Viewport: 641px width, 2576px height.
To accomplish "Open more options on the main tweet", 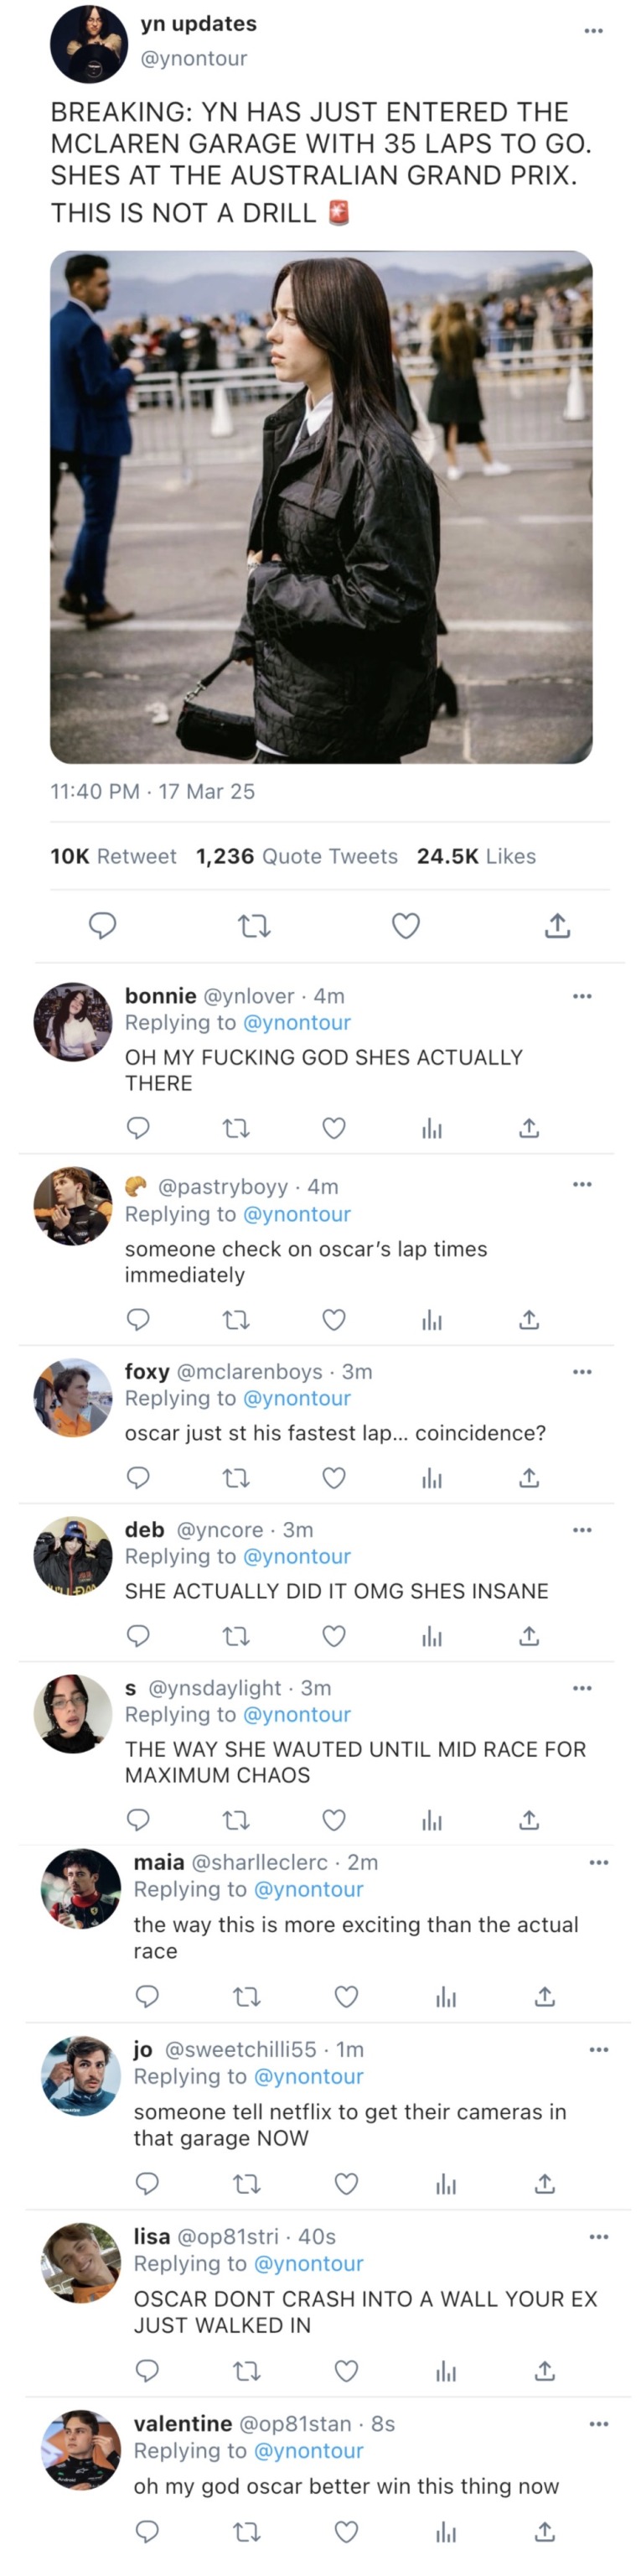I will [x=593, y=31].
